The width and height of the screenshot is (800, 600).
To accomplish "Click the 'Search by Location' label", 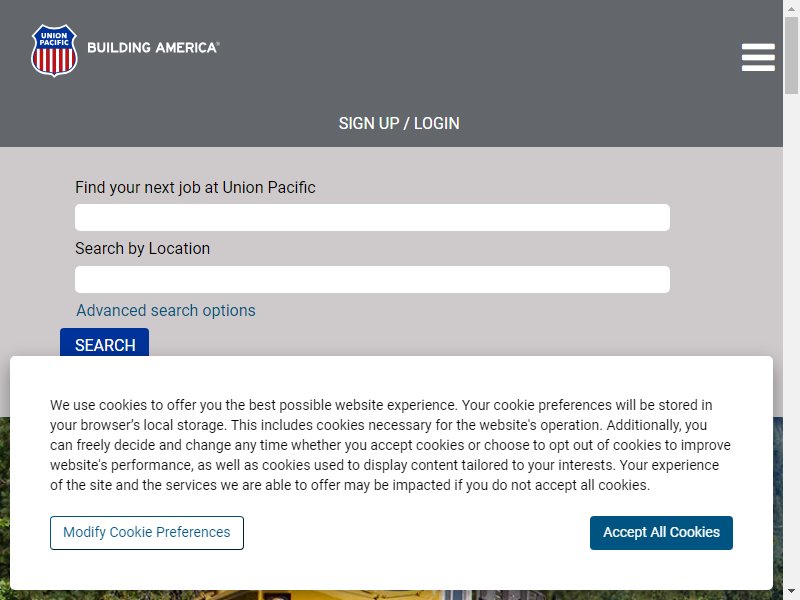I will tap(142, 248).
